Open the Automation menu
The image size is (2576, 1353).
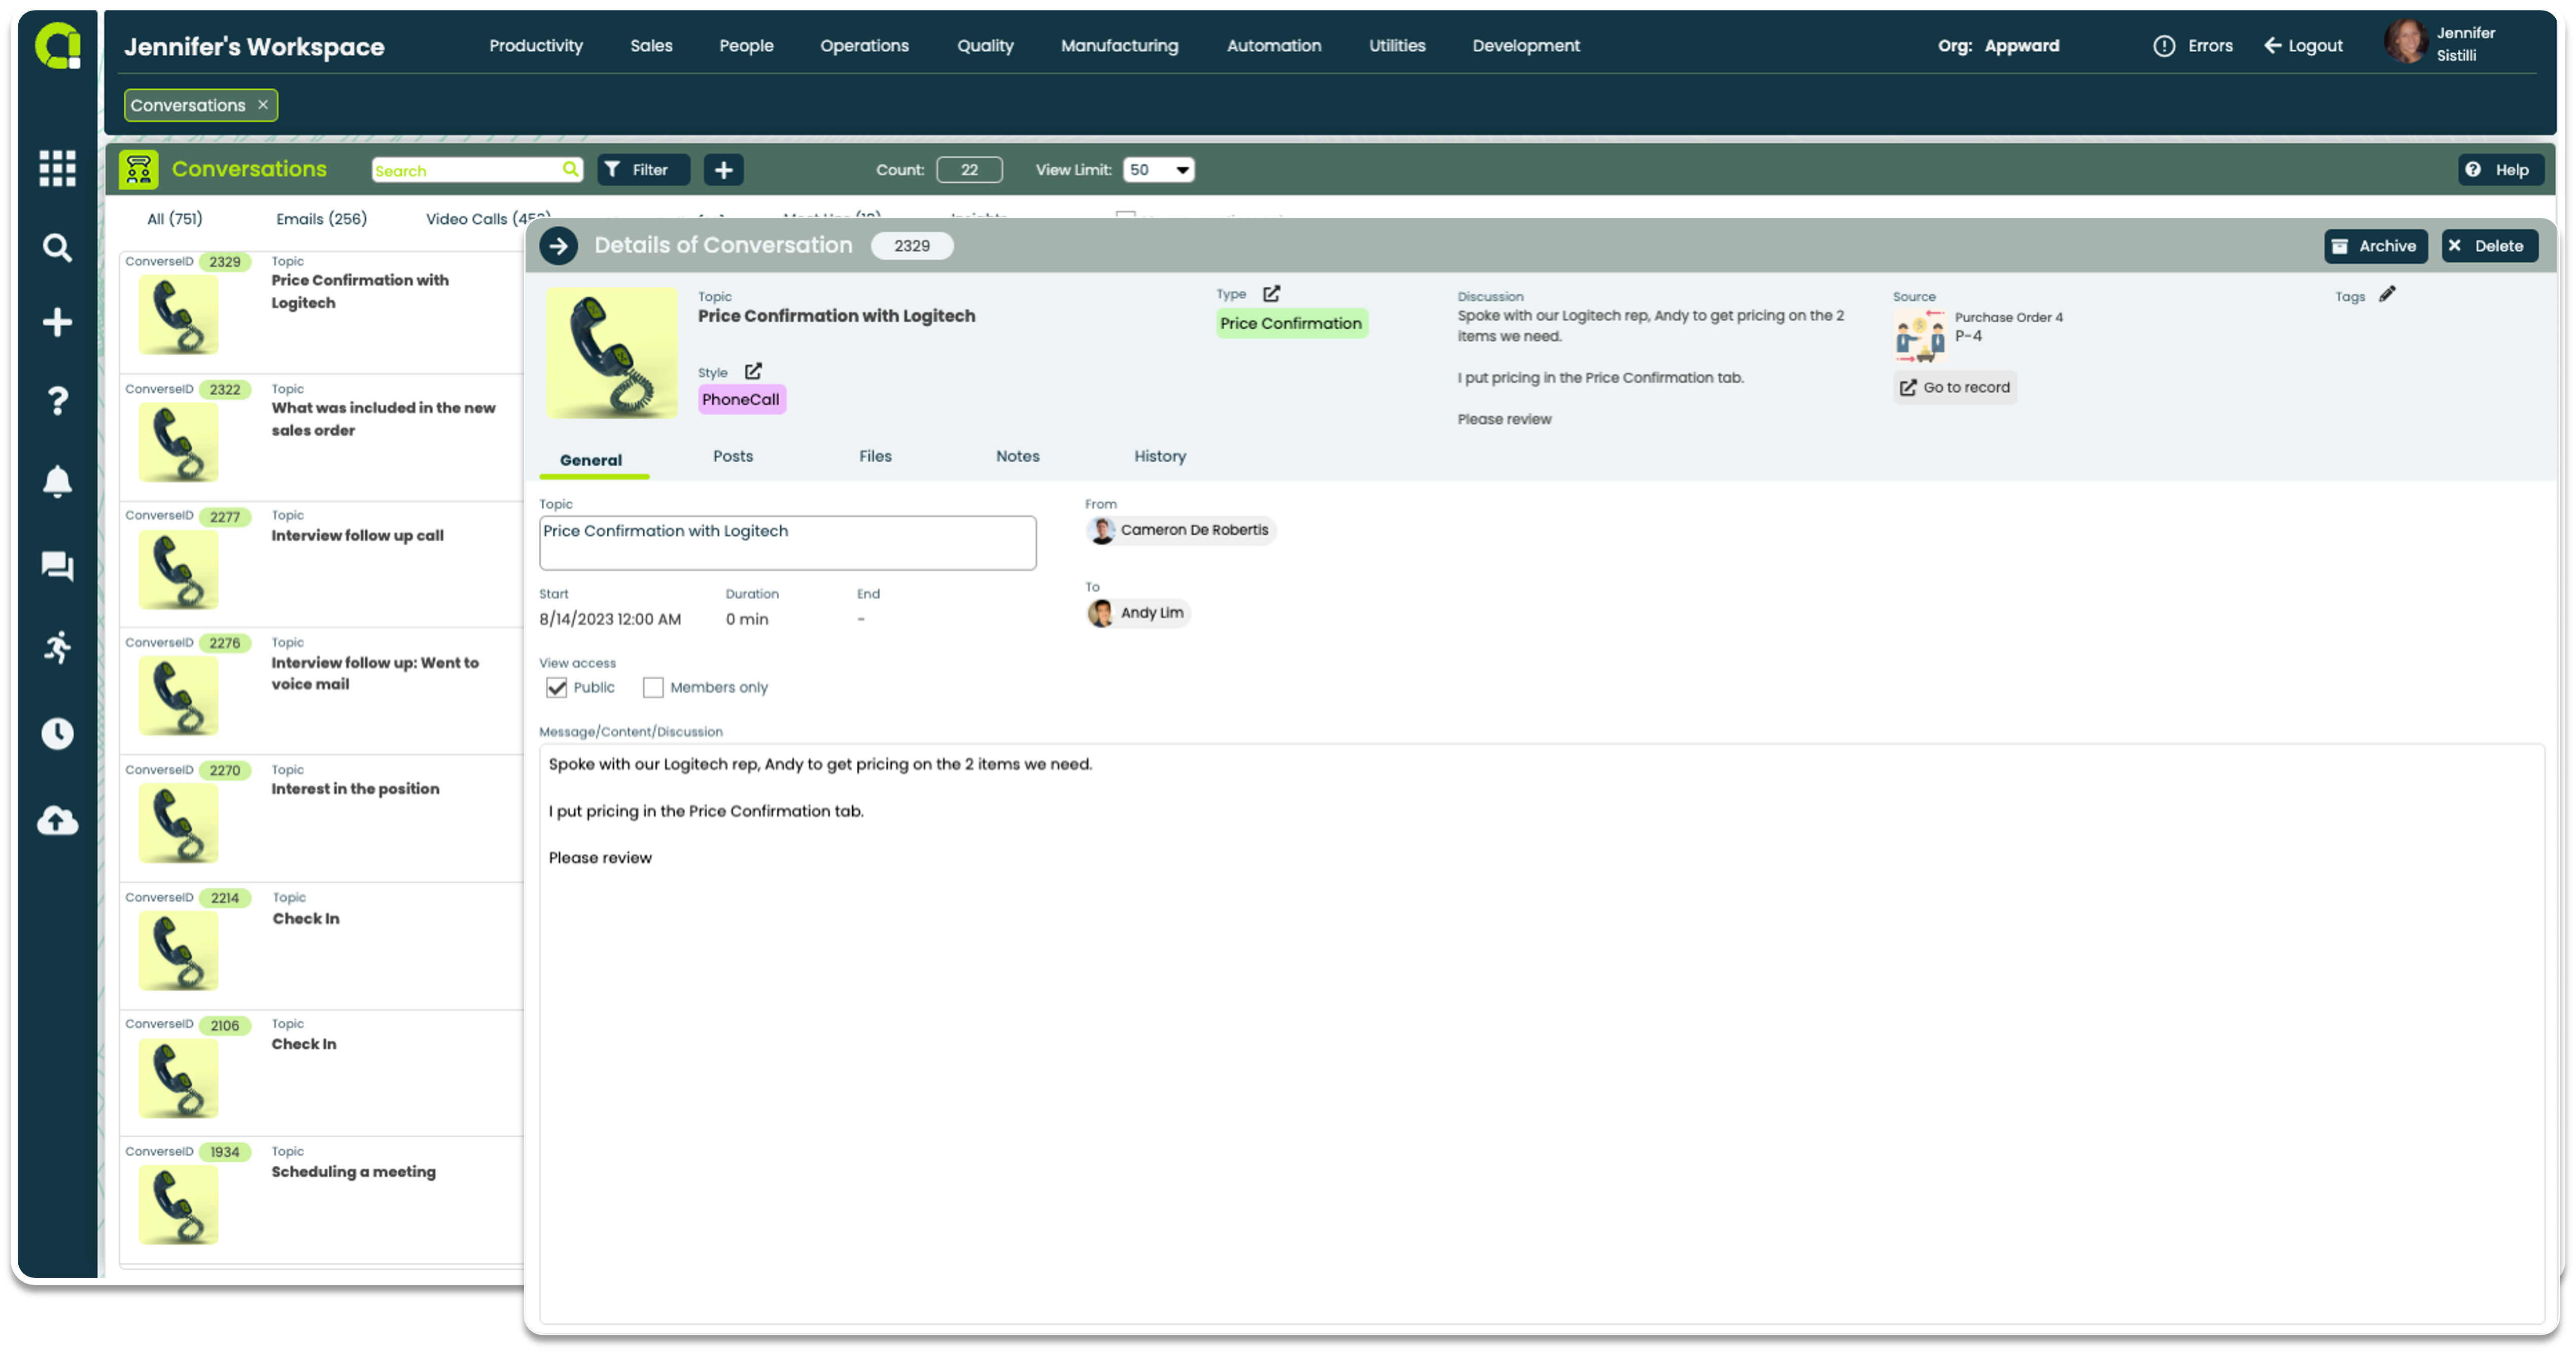point(1273,45)
